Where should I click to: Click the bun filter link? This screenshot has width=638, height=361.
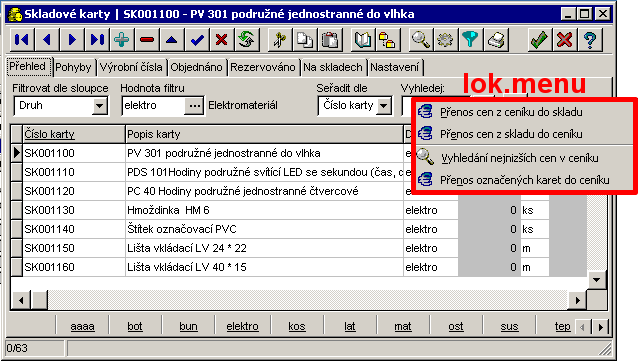pos(188,326)
